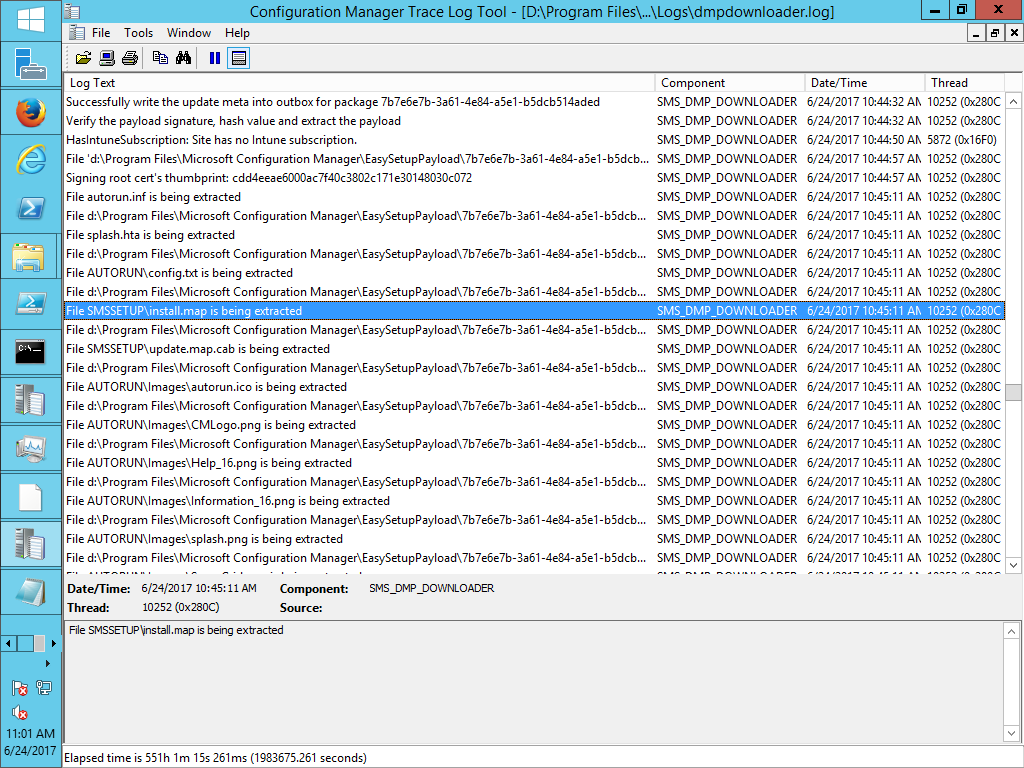
Task: Open the Performance Monitor taskbar icon
Action: click(31, 449)
